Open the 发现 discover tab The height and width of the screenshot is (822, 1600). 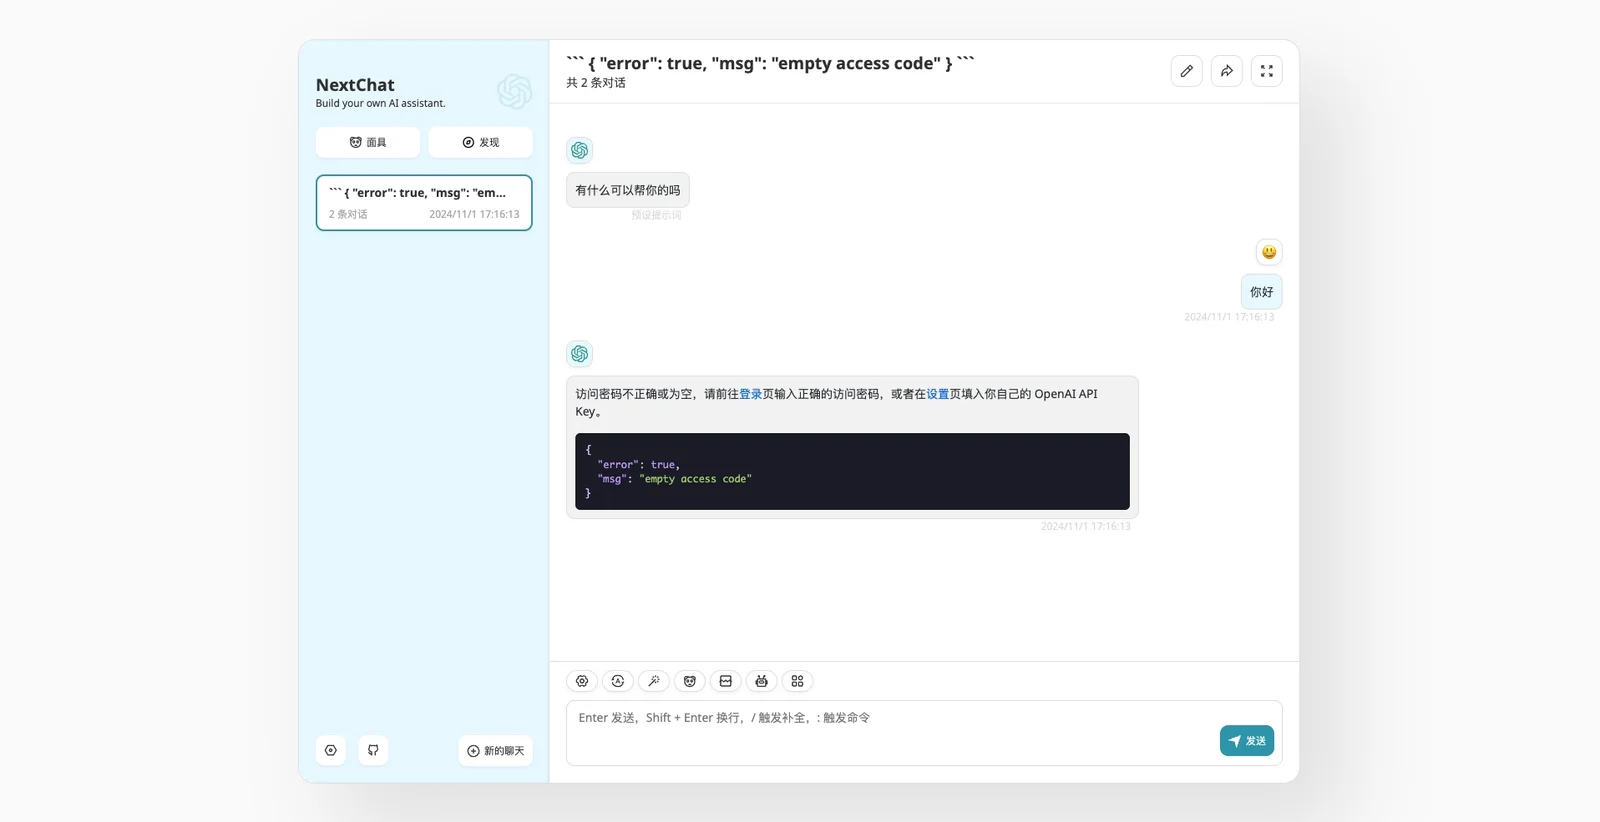(x=481, y=142)
